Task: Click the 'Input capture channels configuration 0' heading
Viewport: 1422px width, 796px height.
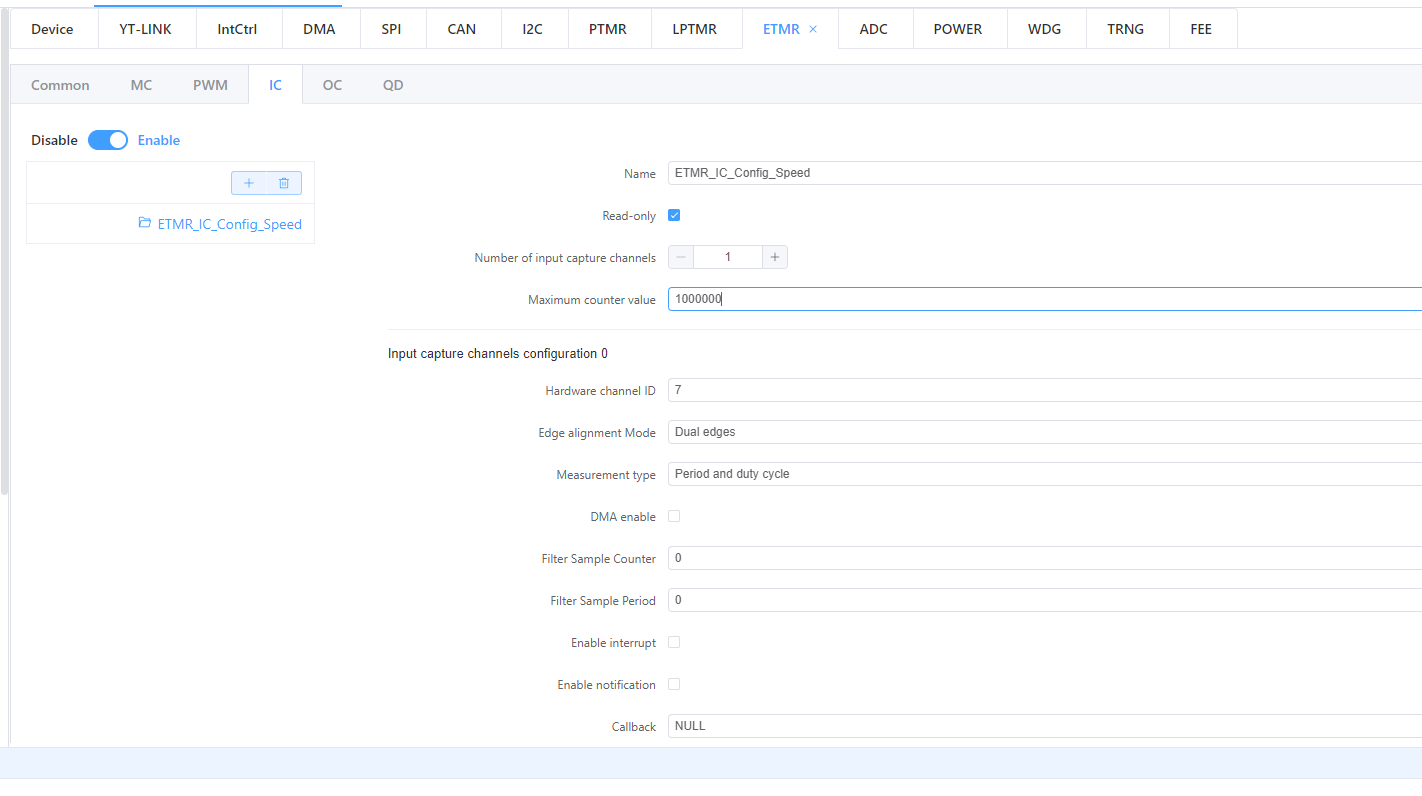Action: (x=498, y=354)
